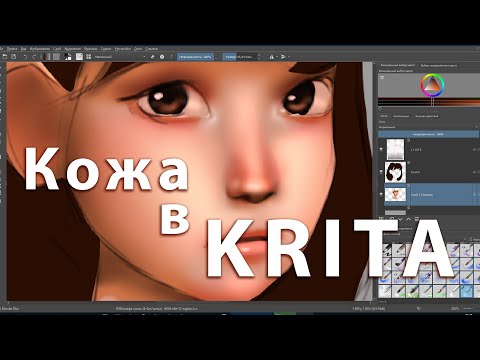Image resolution: width=480 pixels, height=360 pixels.
Task: Select second brush preset in bottom row
Action: [399, 291]
